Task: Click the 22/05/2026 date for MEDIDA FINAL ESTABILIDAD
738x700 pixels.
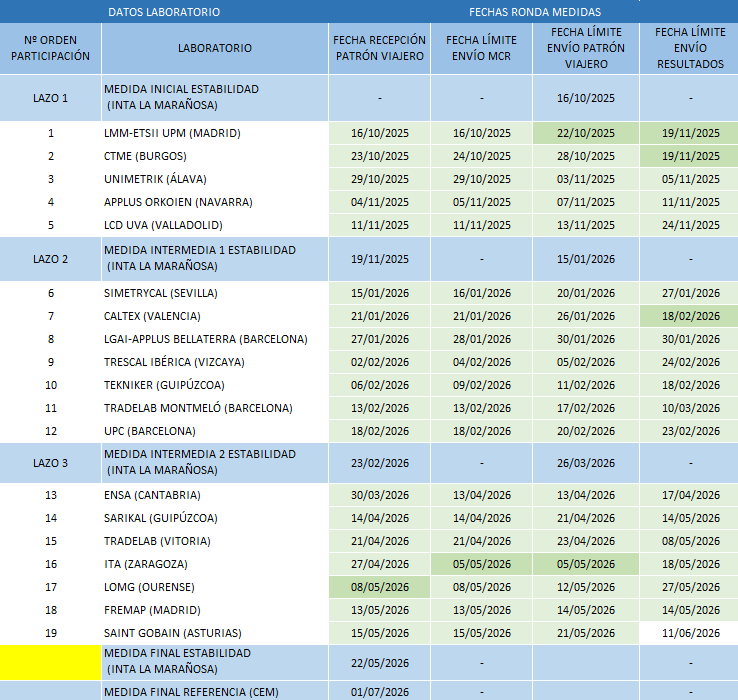Action: pyautogui.click(x=379, y=663)
